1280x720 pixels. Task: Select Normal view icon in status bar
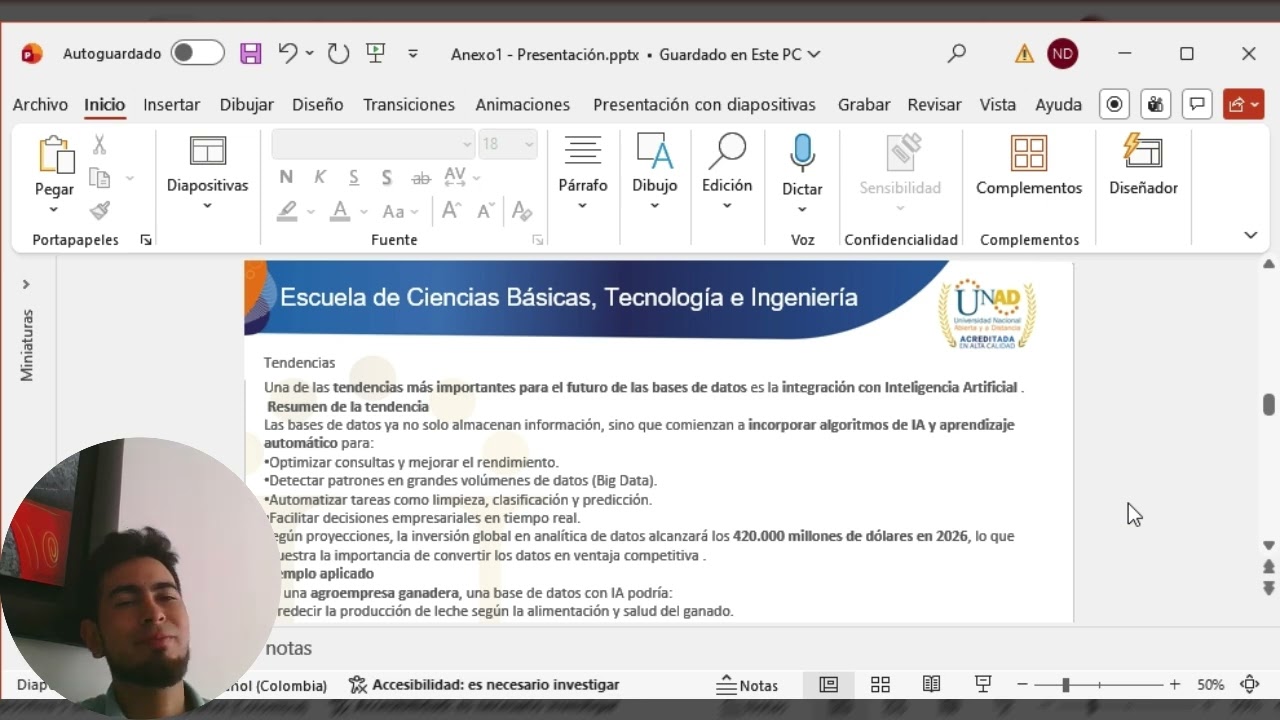coord(829,685)
